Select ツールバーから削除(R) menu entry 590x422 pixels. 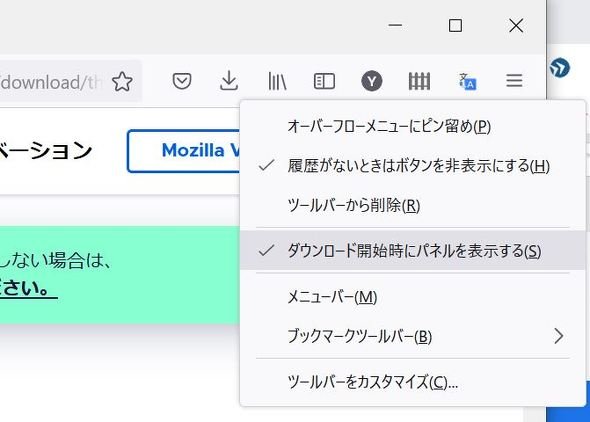pyautogui.click(x=413, y=205)
